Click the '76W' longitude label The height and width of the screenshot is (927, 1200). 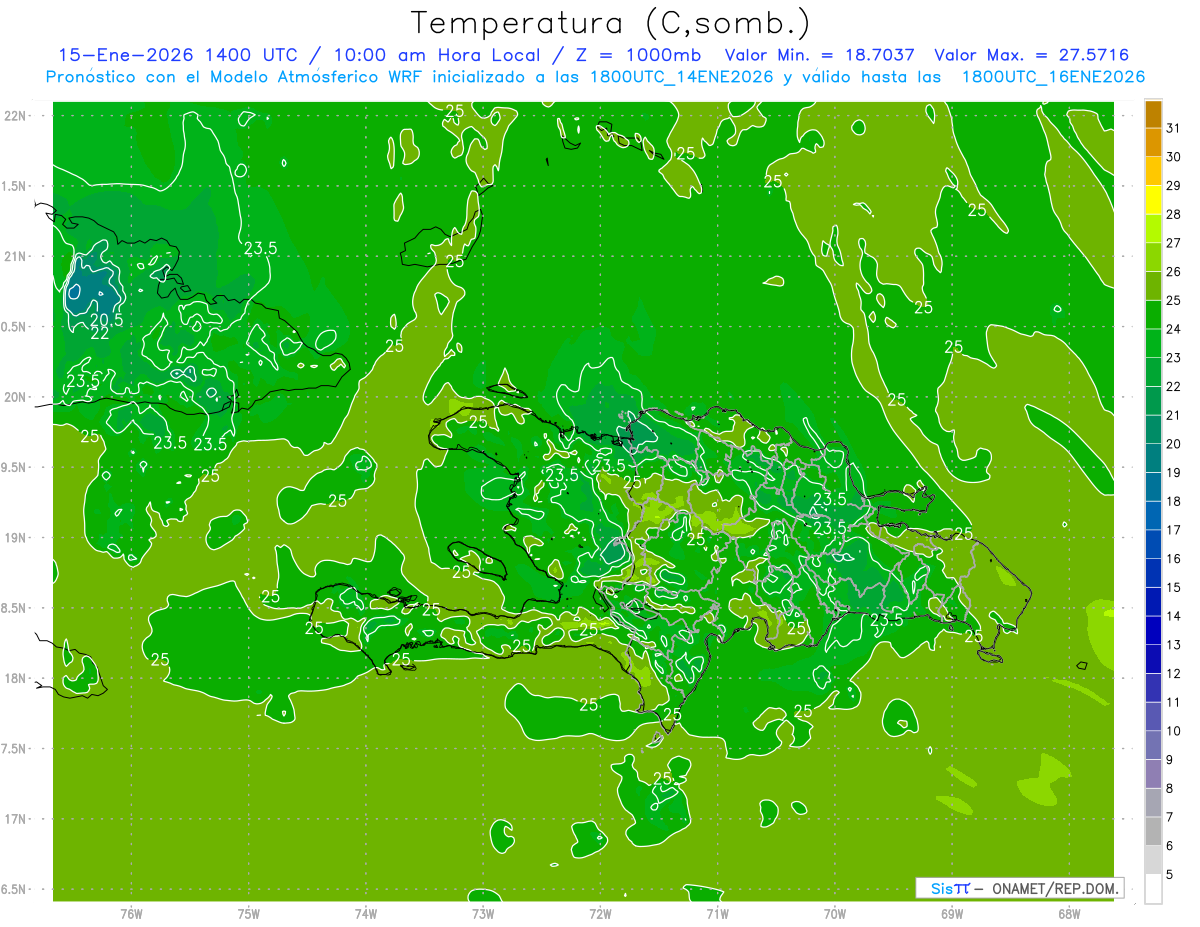click(131, 914)
